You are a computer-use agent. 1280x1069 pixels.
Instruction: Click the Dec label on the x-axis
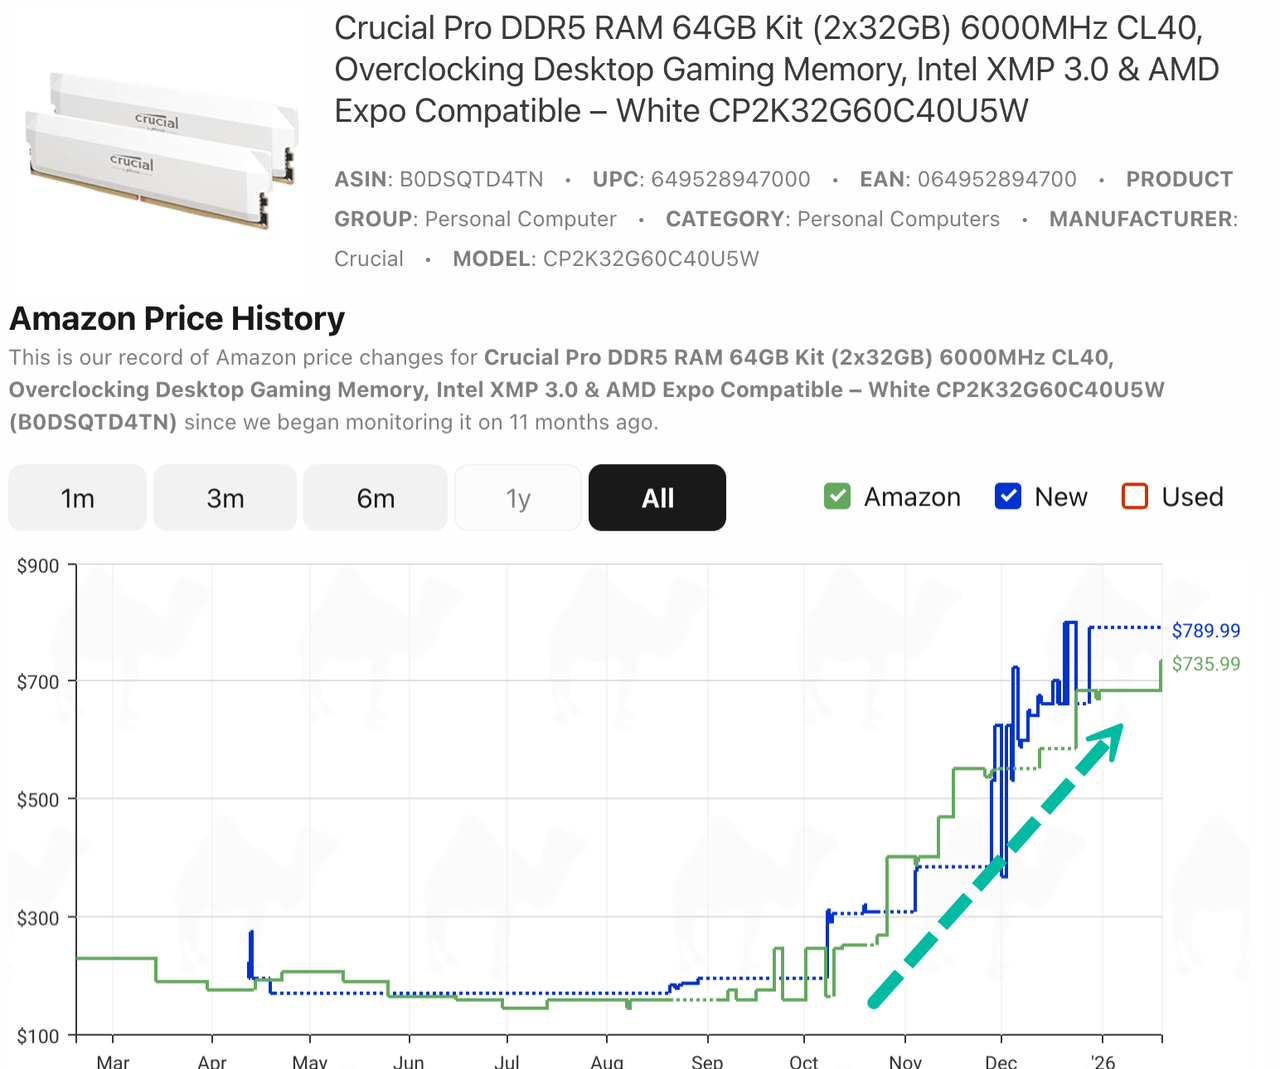pyautogui.click(x=1001, y=1061)
